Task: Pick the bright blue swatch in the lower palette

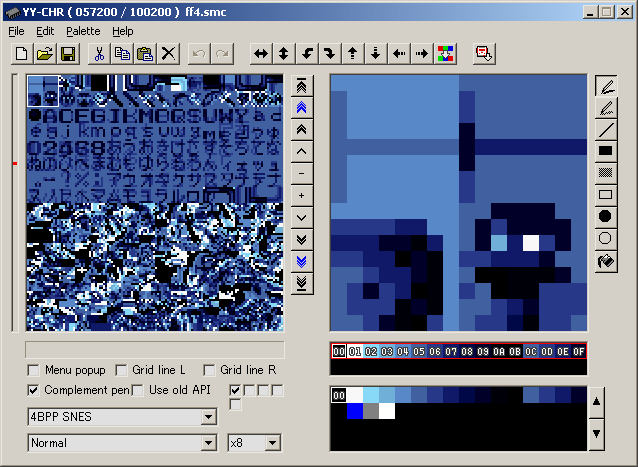Action: 355,411
